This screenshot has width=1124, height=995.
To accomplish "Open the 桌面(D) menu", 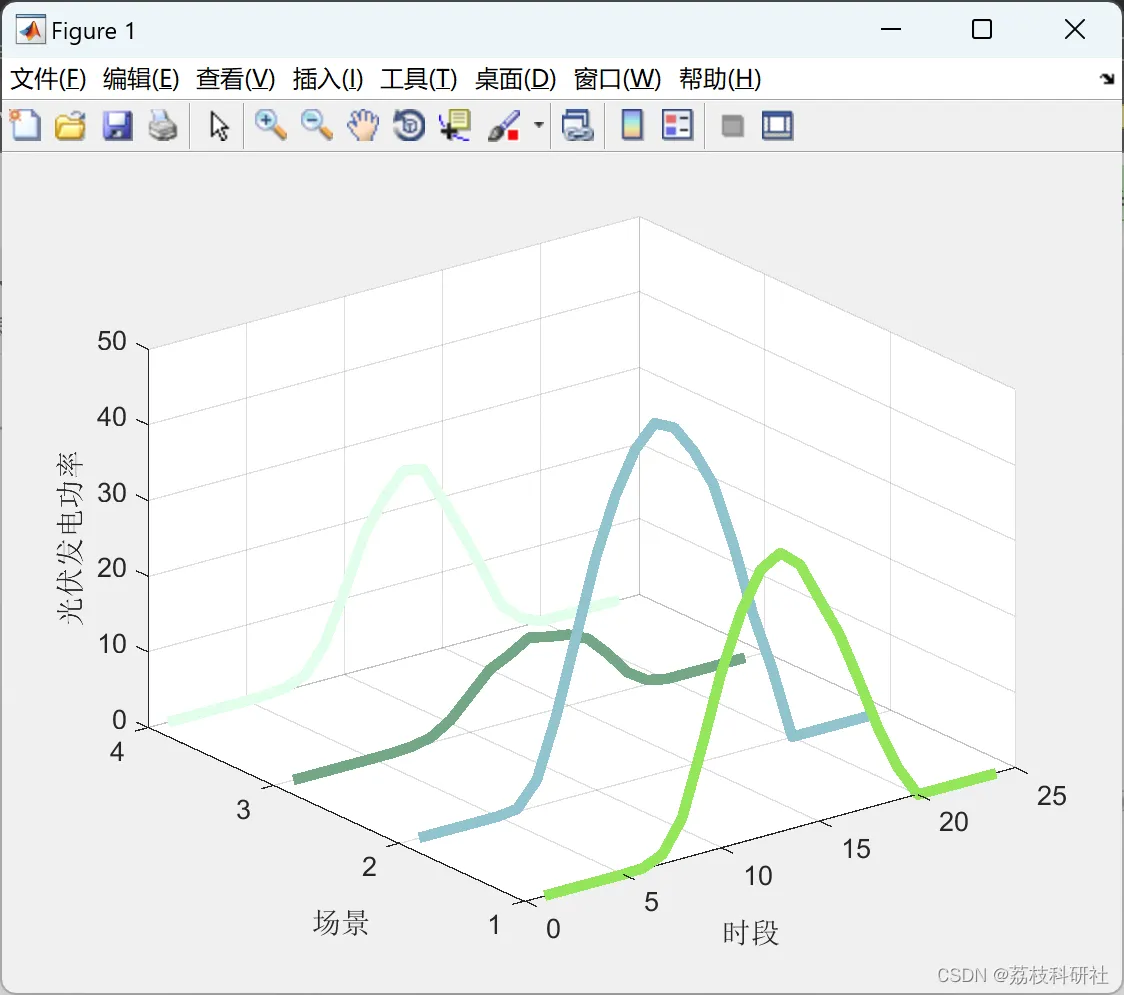I will [x=515, y=79].
